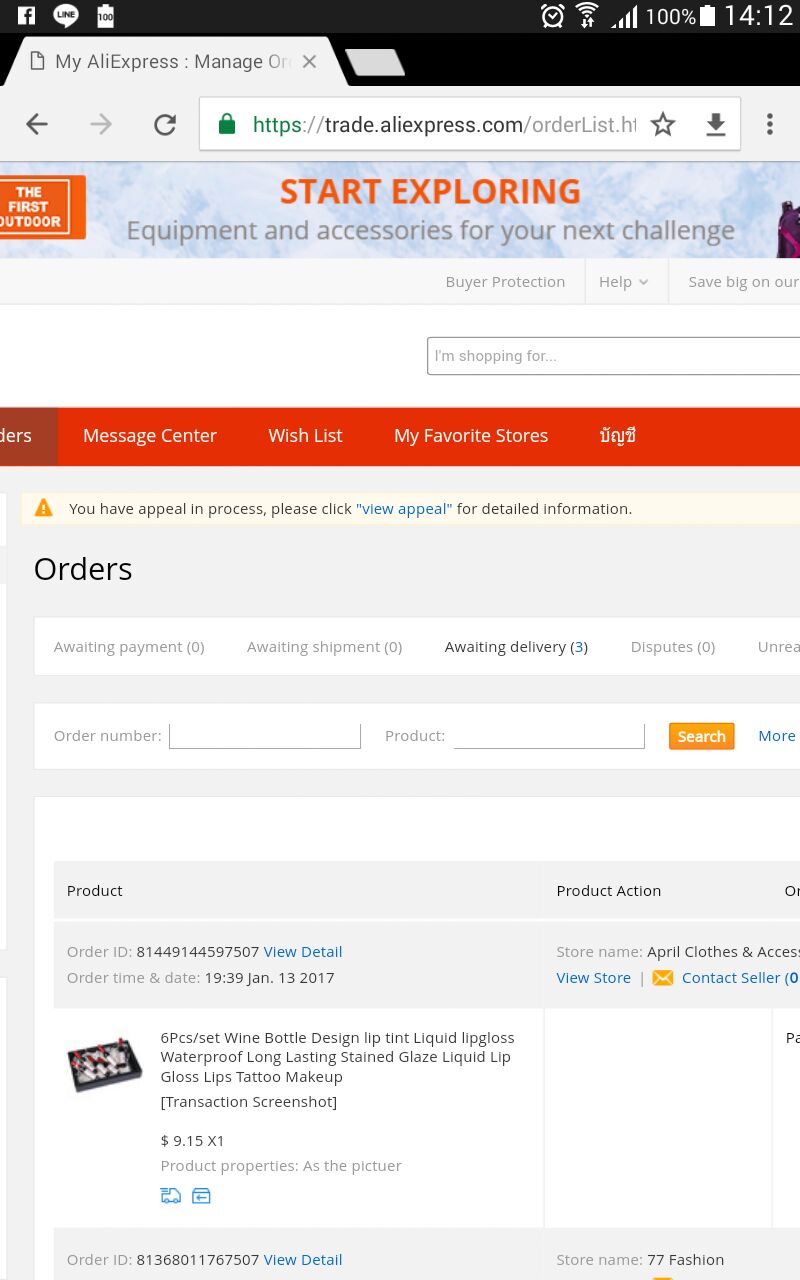Screen dimensions: 800x1280
Task: Tap the LINE notification icon
Action: [66, 15]
